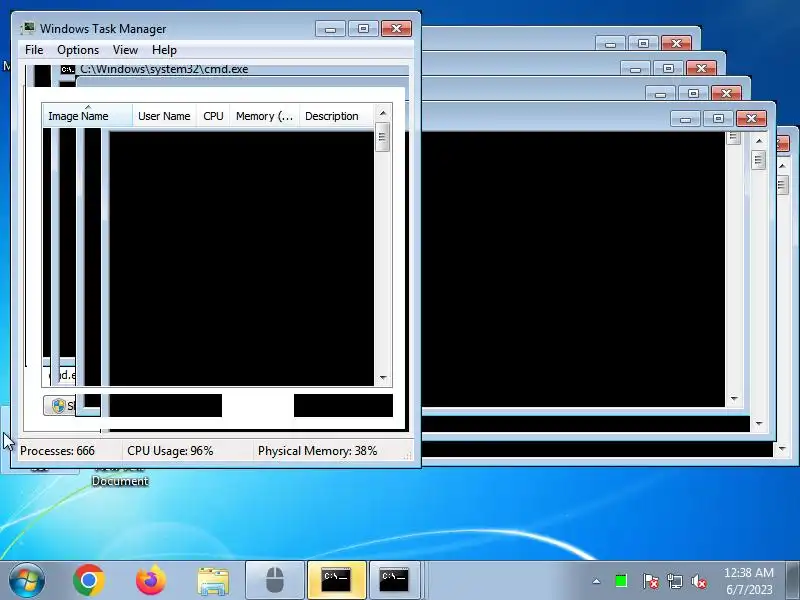Switch to the highlighted cmd taskbar button
Viewport: 800px width, 600px height.
click(x=336, y=580)
